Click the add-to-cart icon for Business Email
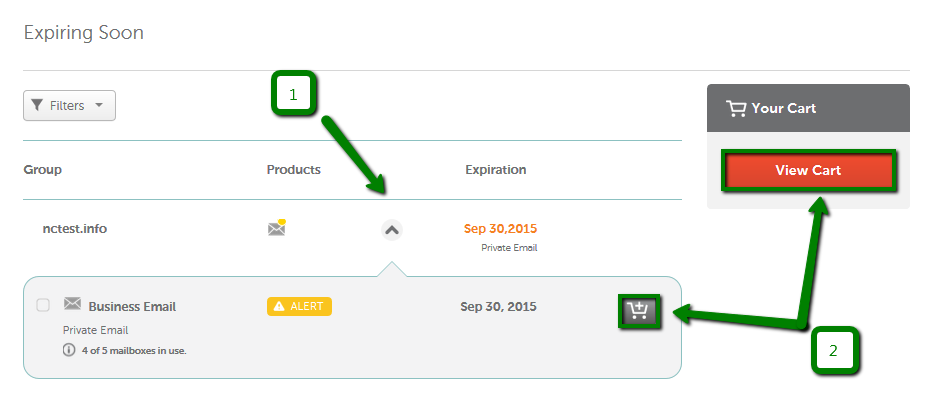Screen dimensions: 930x399 pyautogui.click(x=638, y=311)
